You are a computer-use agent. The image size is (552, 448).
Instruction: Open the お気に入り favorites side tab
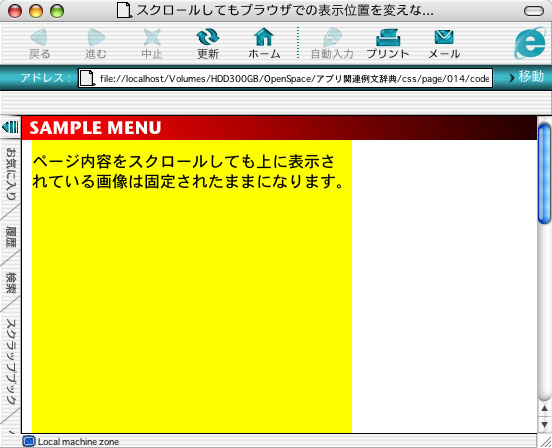[11, 173]
